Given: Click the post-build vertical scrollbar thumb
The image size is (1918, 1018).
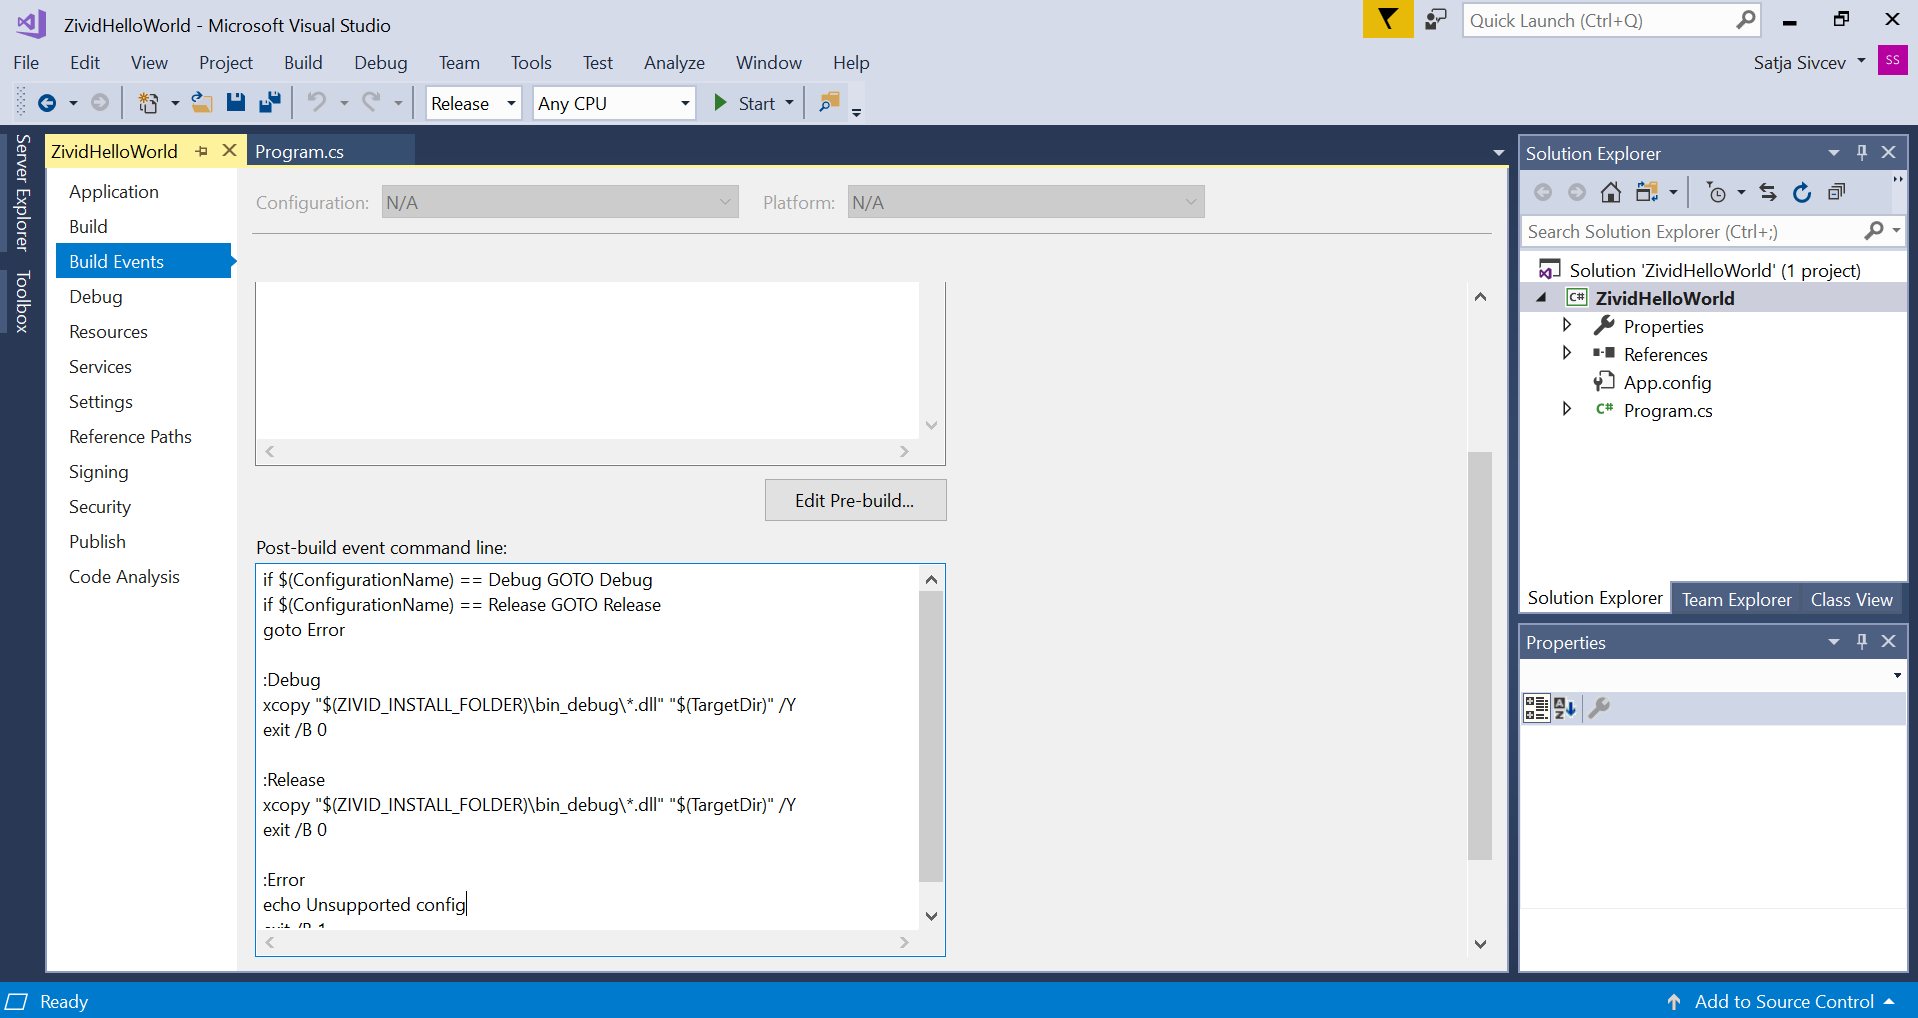Looking at the screenshot, I should point(931,737).
